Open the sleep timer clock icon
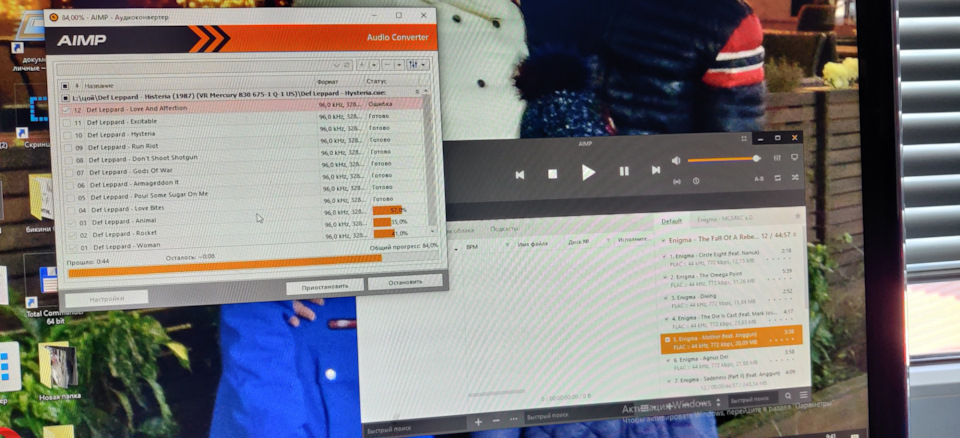Screen dimensions: 960x438 tap(696, 181)
